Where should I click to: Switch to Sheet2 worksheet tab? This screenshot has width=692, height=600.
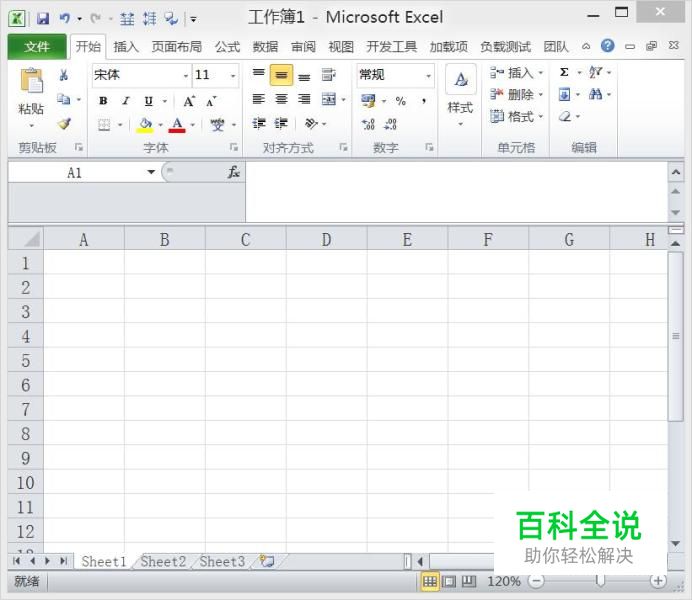coord(163,561)
